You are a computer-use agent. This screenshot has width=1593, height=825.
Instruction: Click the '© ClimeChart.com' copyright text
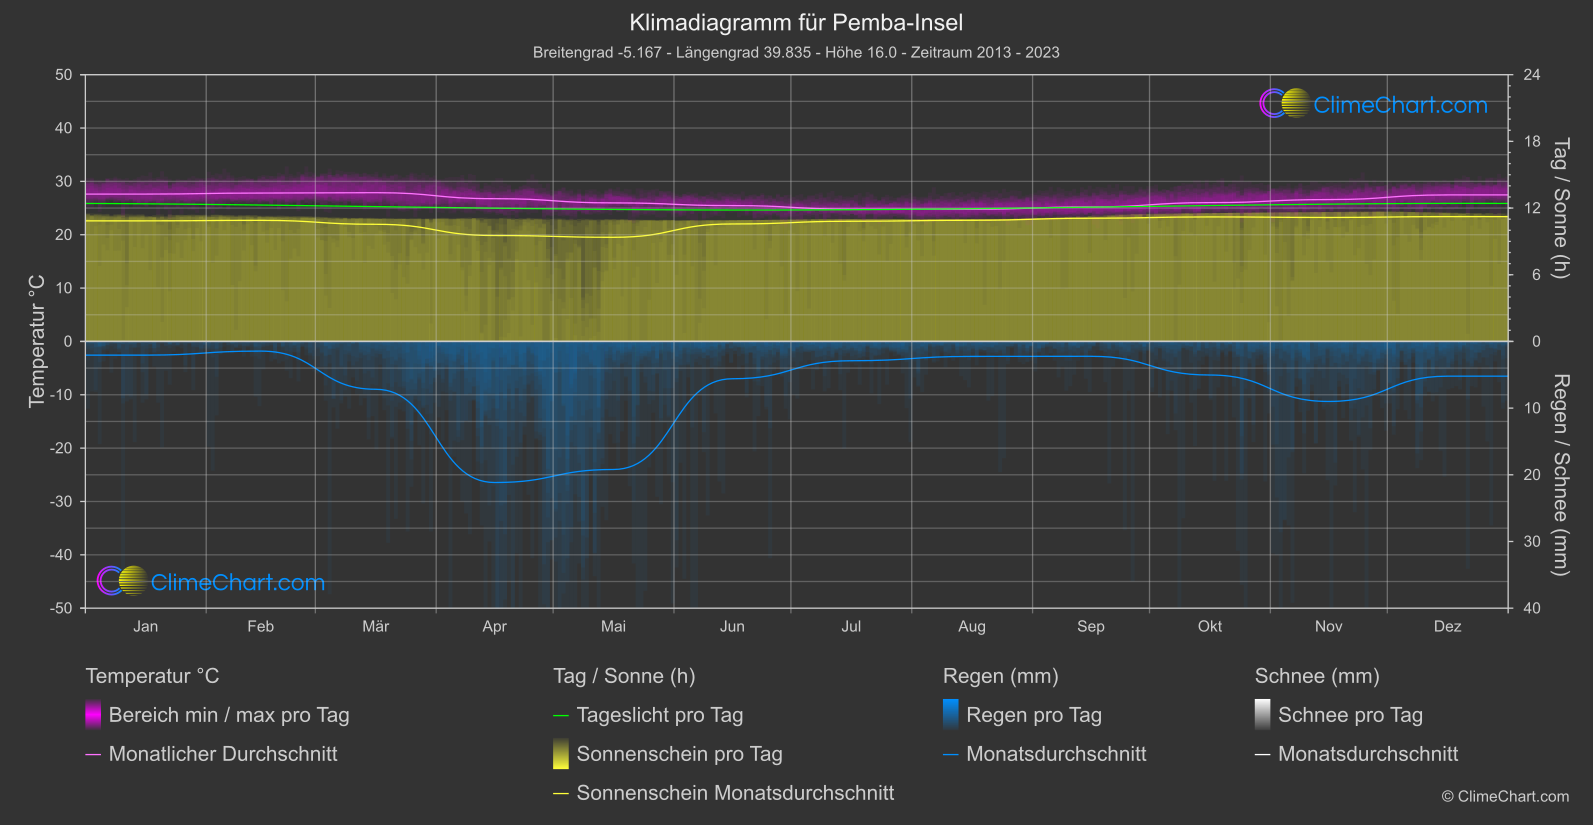coord(1505,796)
